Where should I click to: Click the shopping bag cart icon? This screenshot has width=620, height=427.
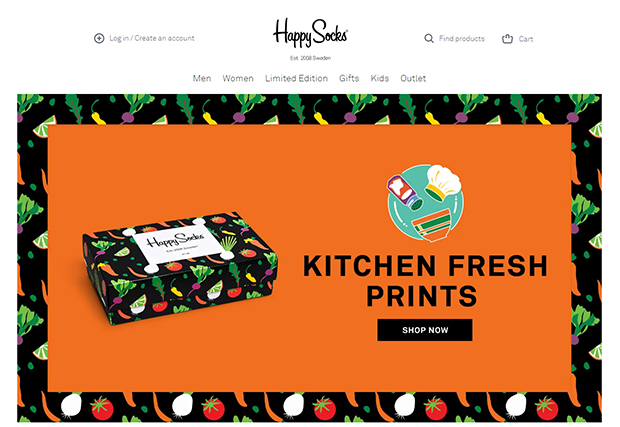coord(507,38)
